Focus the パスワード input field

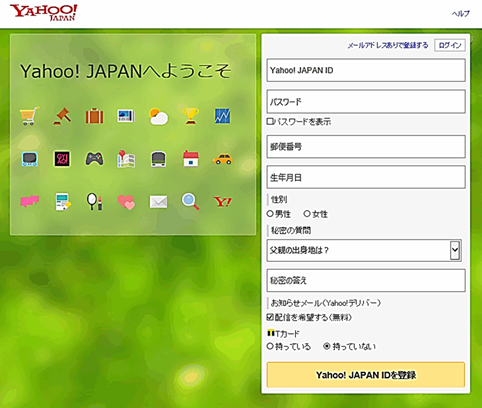click(x=366, y=101)
